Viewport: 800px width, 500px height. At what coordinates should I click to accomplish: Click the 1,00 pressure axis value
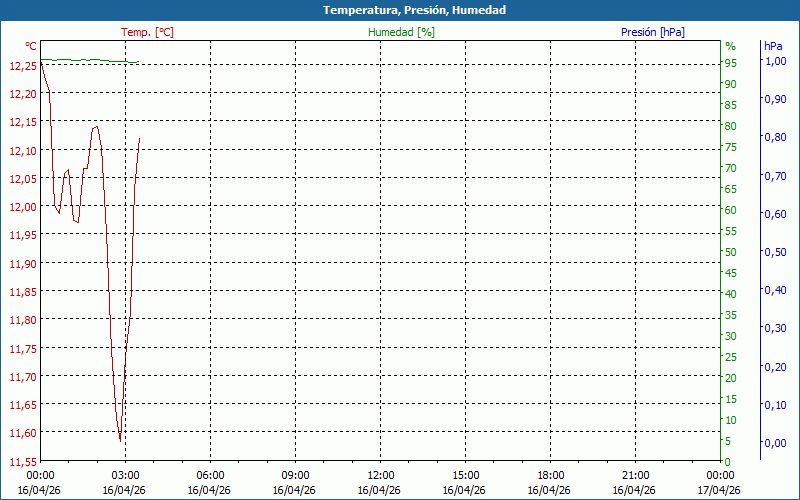coord(774,61)
